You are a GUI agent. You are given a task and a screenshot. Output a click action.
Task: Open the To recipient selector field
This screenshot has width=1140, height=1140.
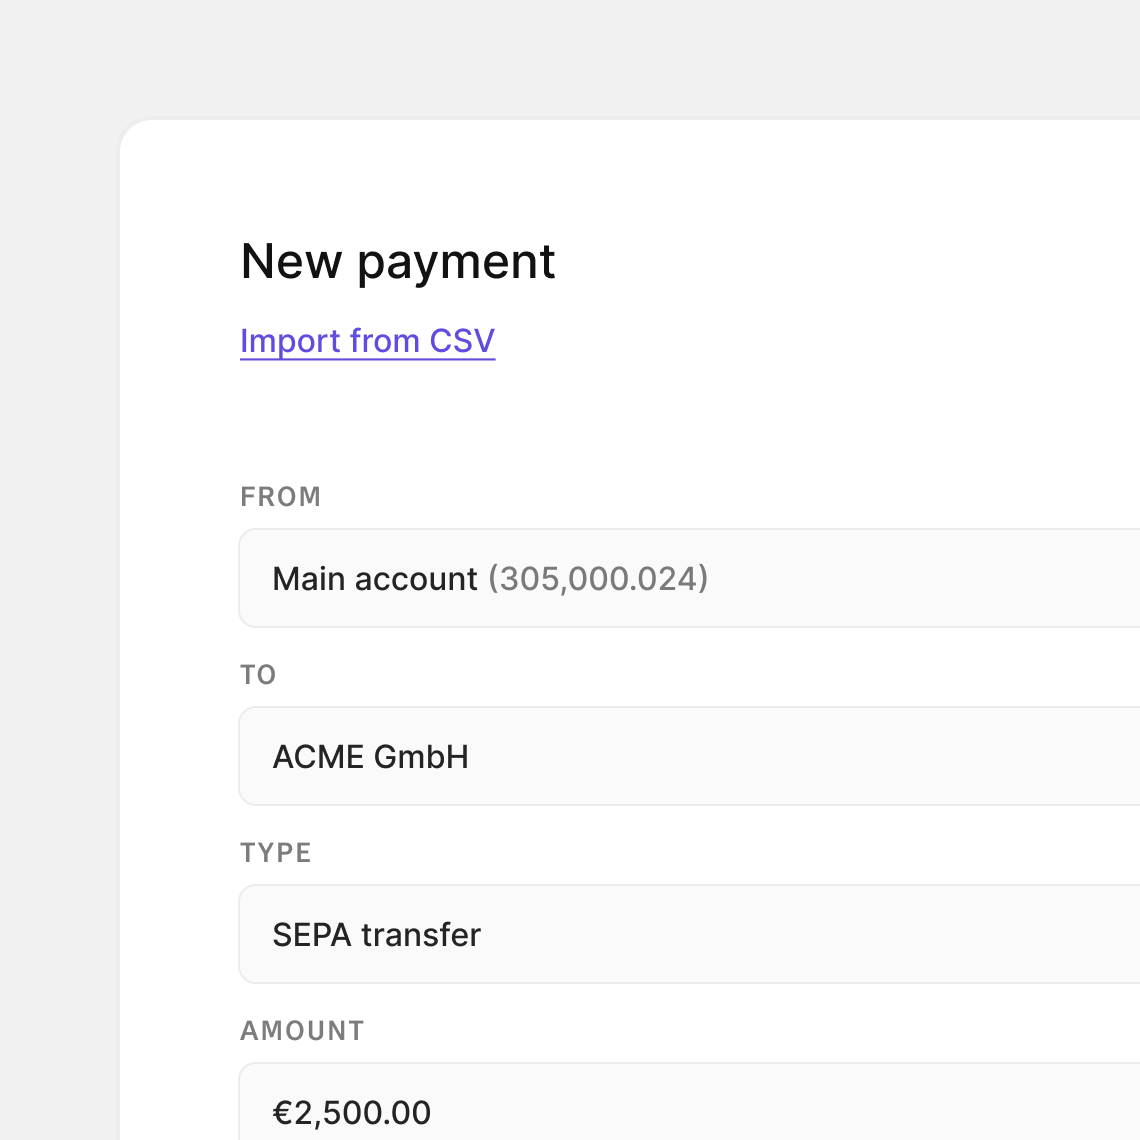690,757
